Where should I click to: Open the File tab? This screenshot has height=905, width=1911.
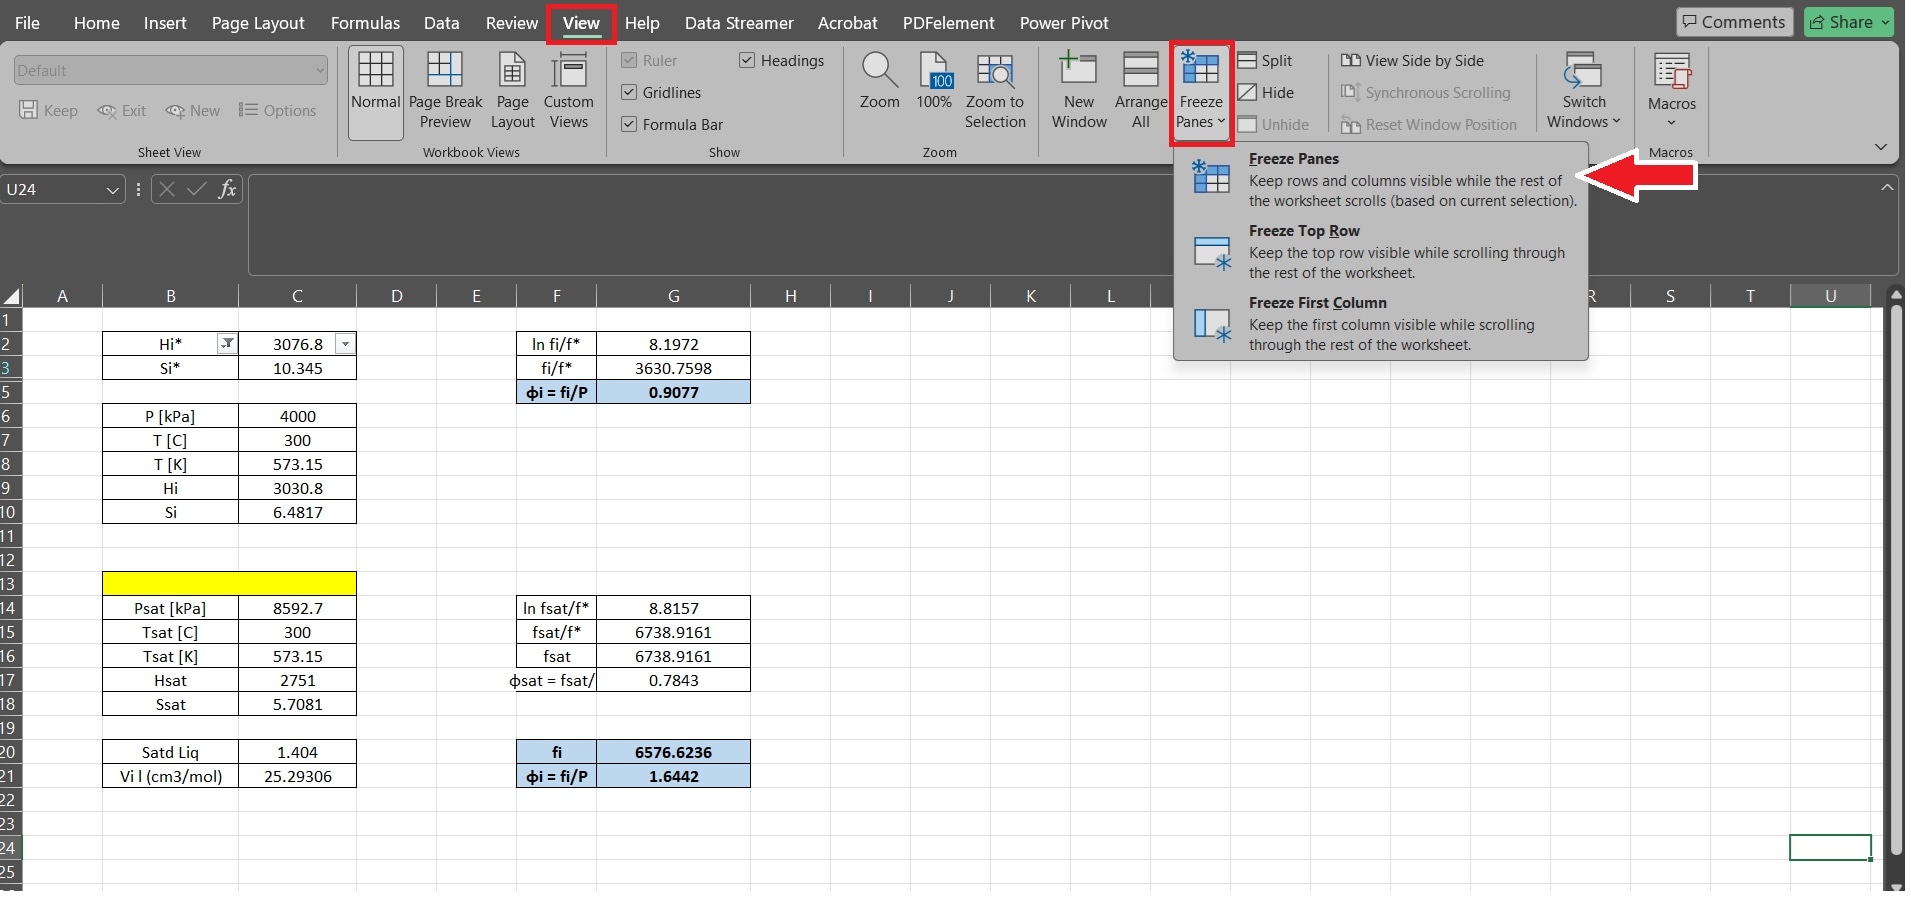(x=27, y=23)
